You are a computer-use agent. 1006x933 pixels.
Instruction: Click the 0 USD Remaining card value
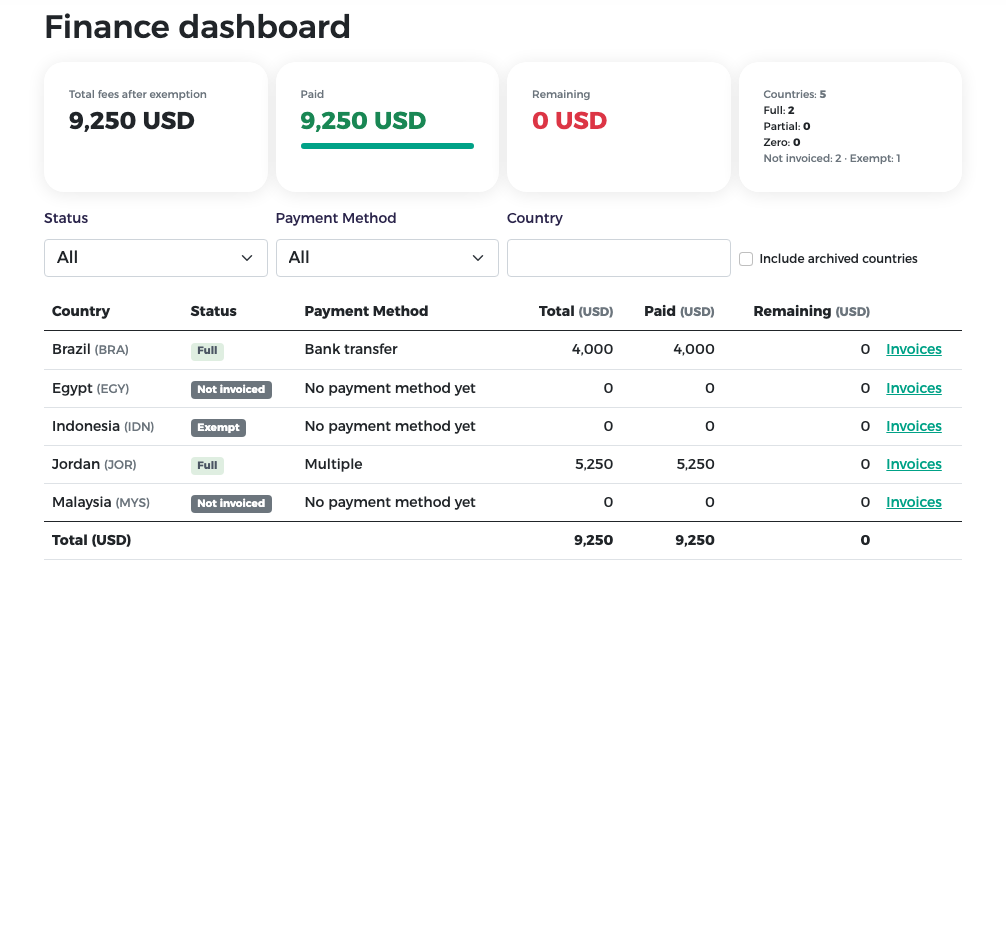(569, 121)
